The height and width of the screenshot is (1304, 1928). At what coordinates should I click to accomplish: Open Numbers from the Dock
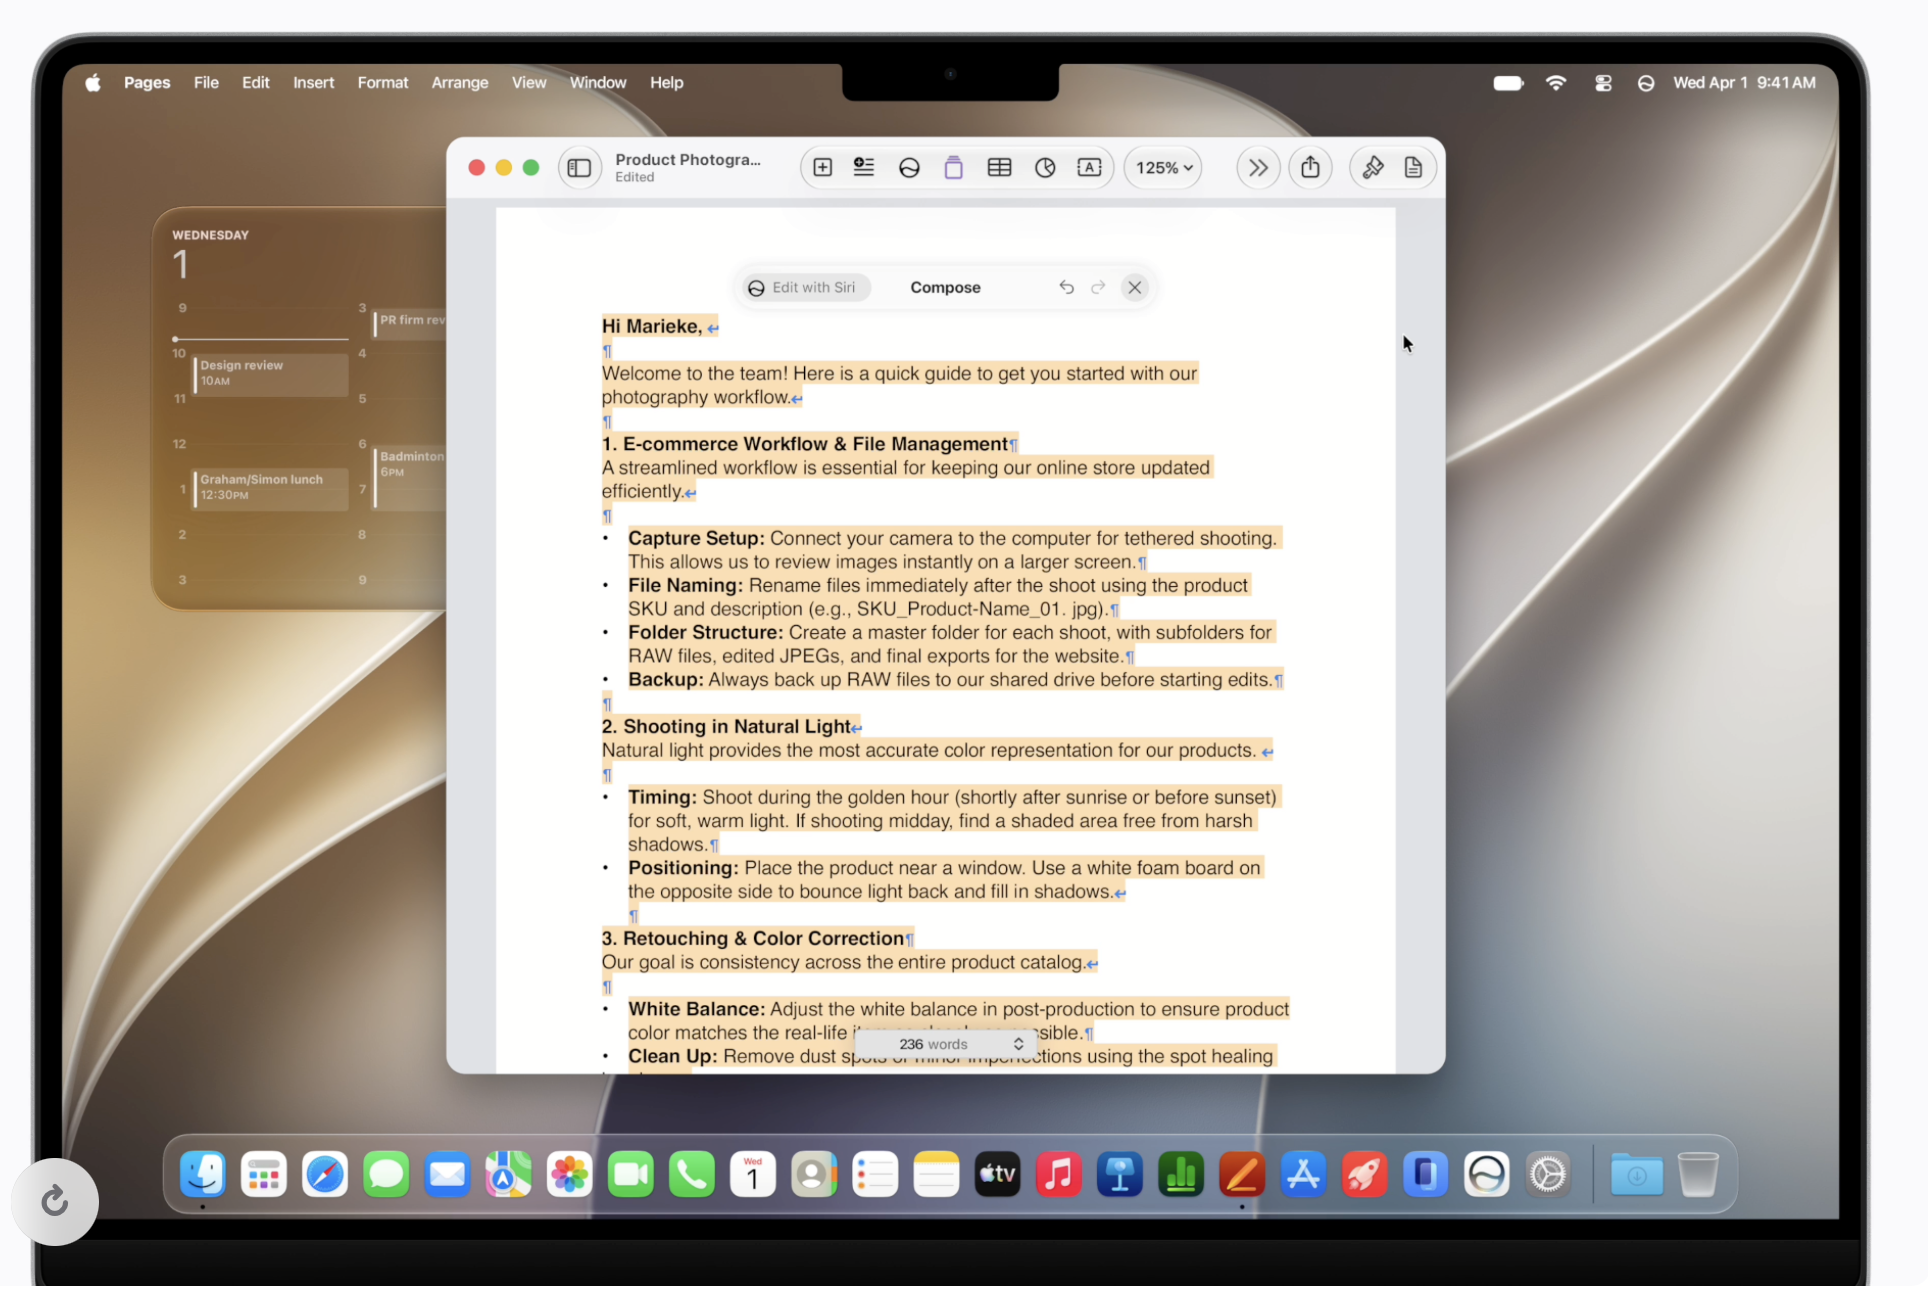[1181, 1174]
